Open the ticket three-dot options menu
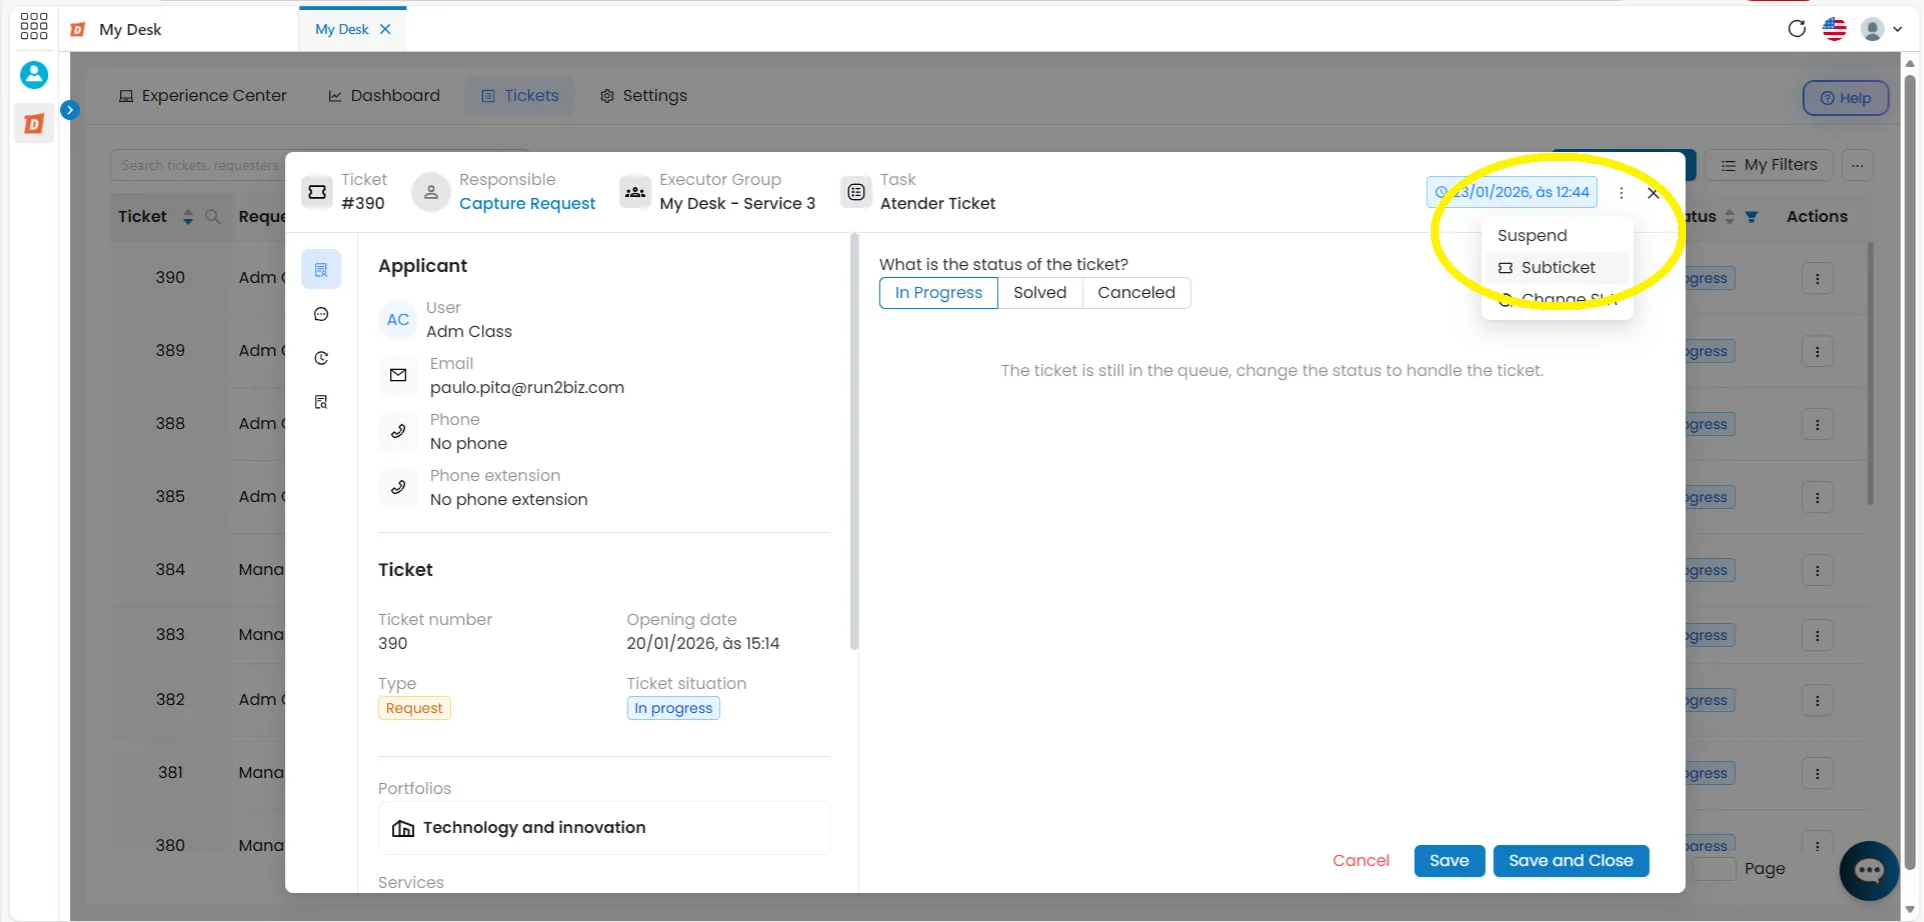1924x922 pixels. pos(1621,193)
